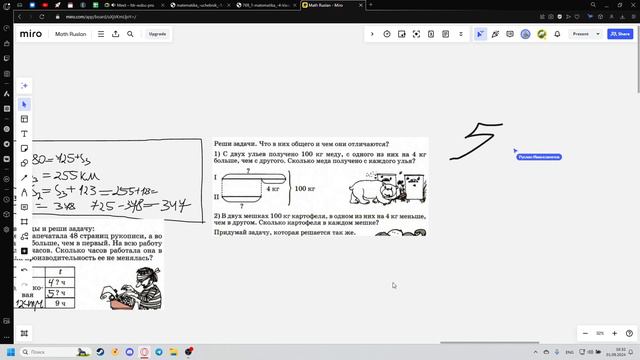Open the help question mark button
640x360 pixels.
(629, 333)
